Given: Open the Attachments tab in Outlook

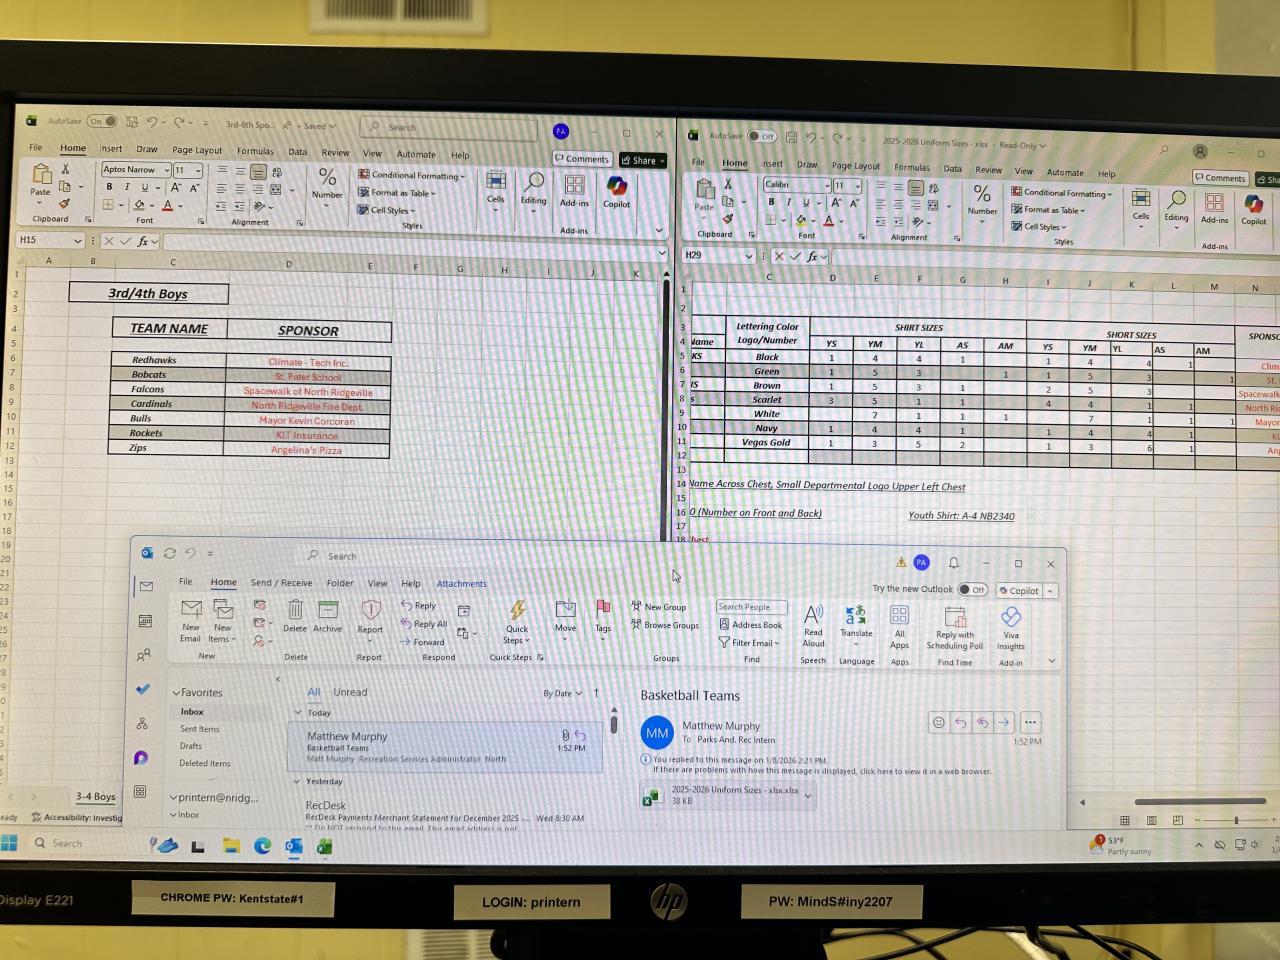Looking at the screenshot, I should (x=462, y=584).
